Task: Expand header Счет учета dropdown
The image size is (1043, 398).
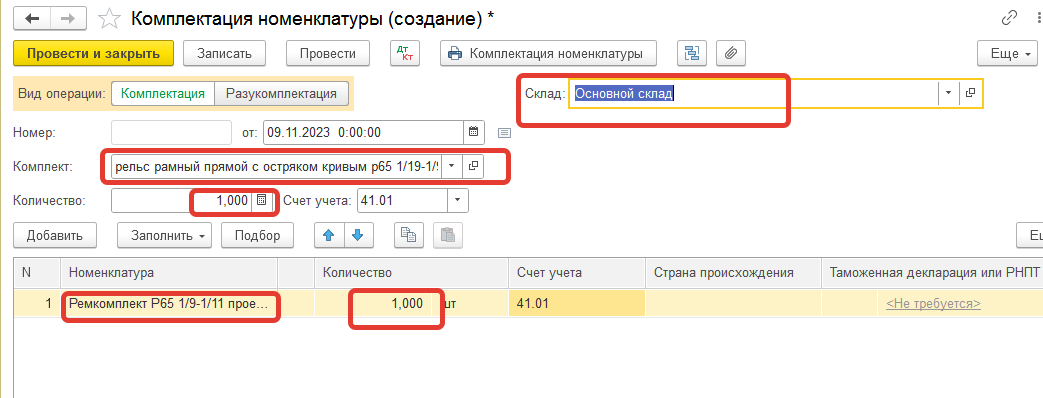Action: coord(458,200)
